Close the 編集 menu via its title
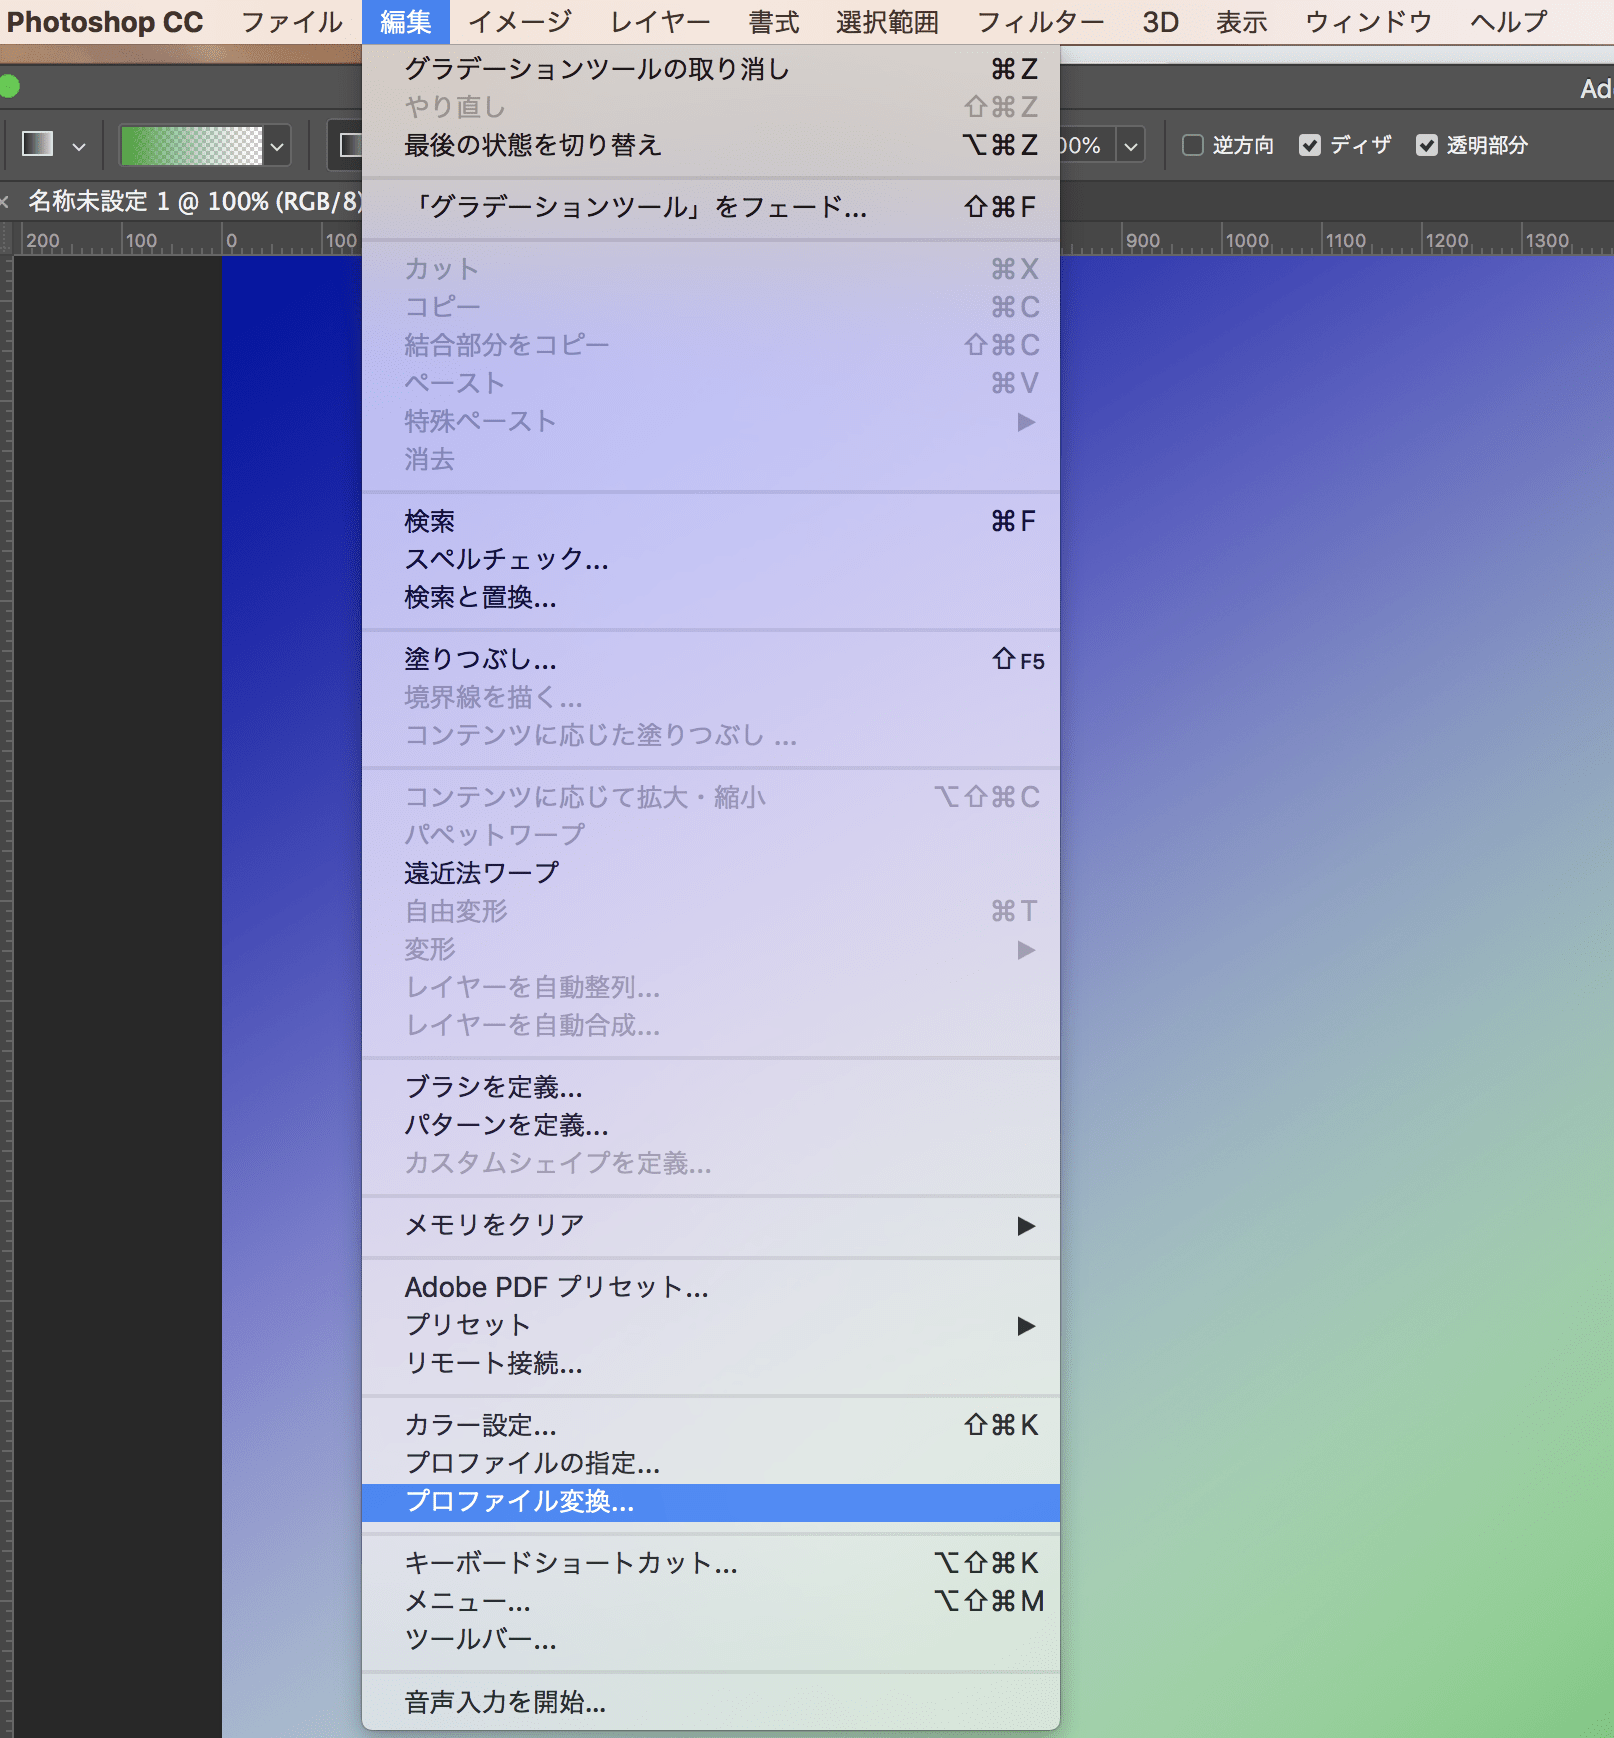This screenshot has height=1738, width=1614. tap(406, 22)
